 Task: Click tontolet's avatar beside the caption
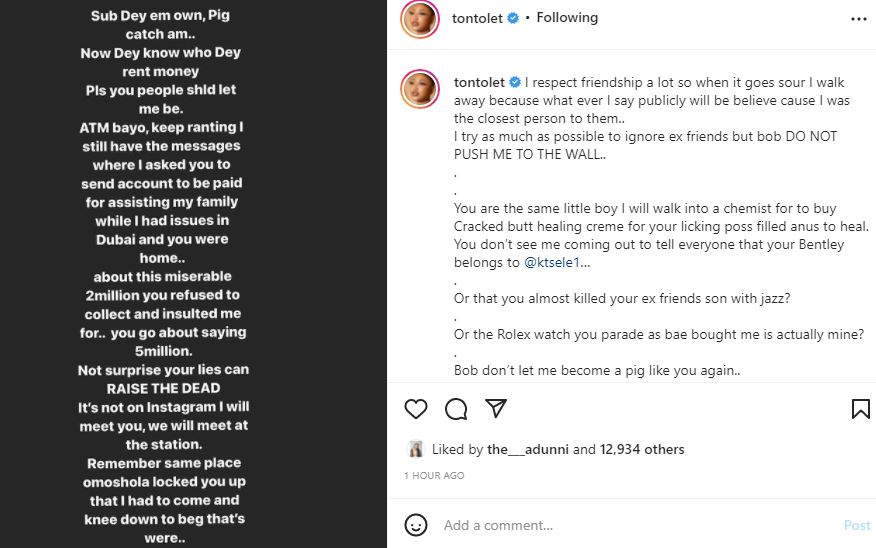tap(420, 89)
